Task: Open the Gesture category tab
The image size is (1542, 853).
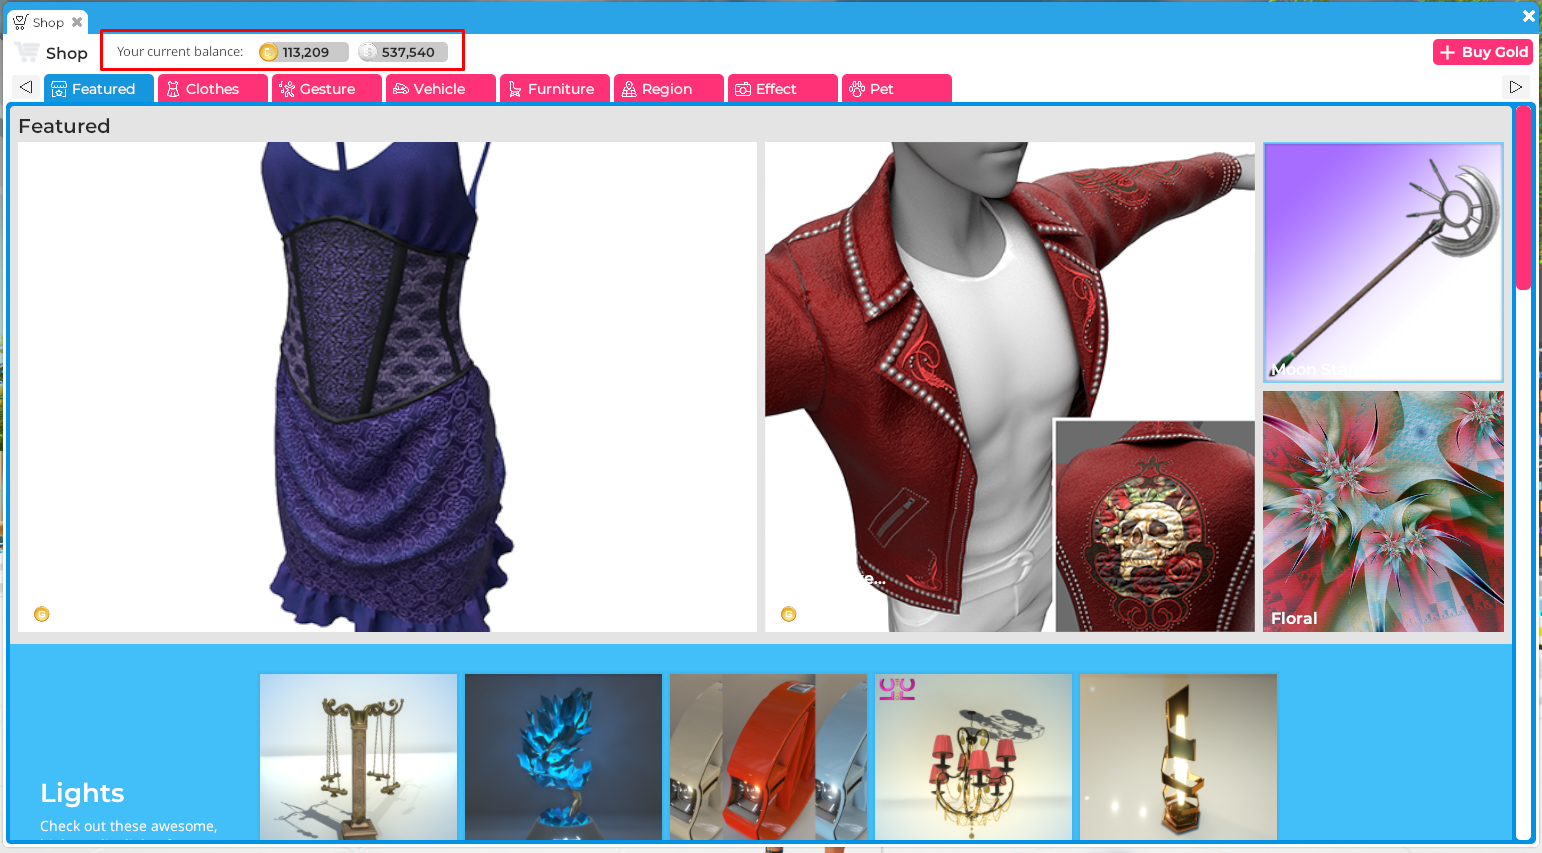Action: click(326, 89)
